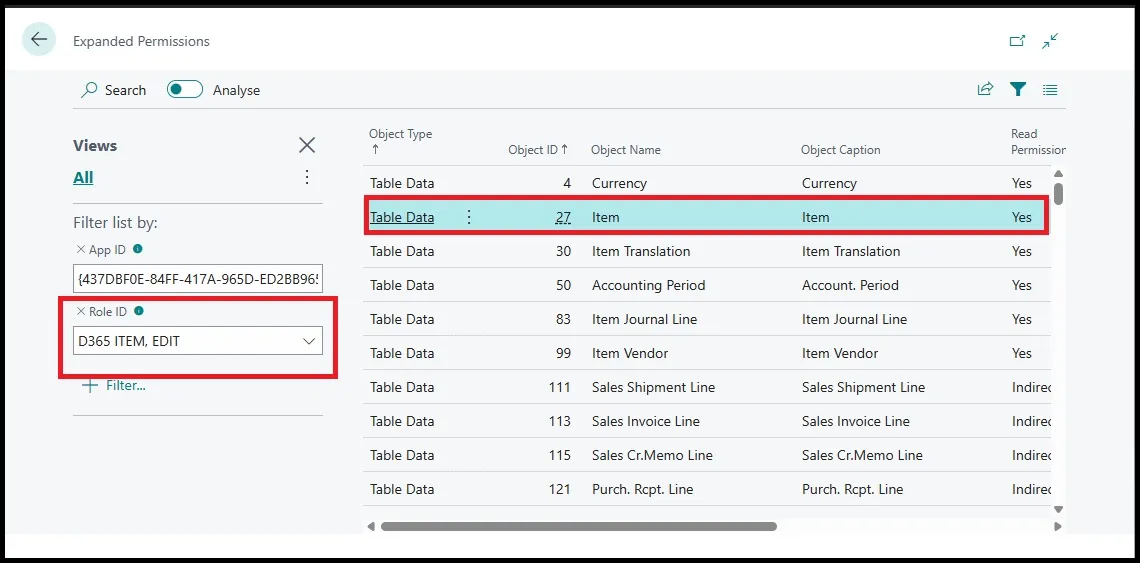1140x563 pixels.
Task: Select Sales Invoice Line name cell
Action: [x=646, y=421]
